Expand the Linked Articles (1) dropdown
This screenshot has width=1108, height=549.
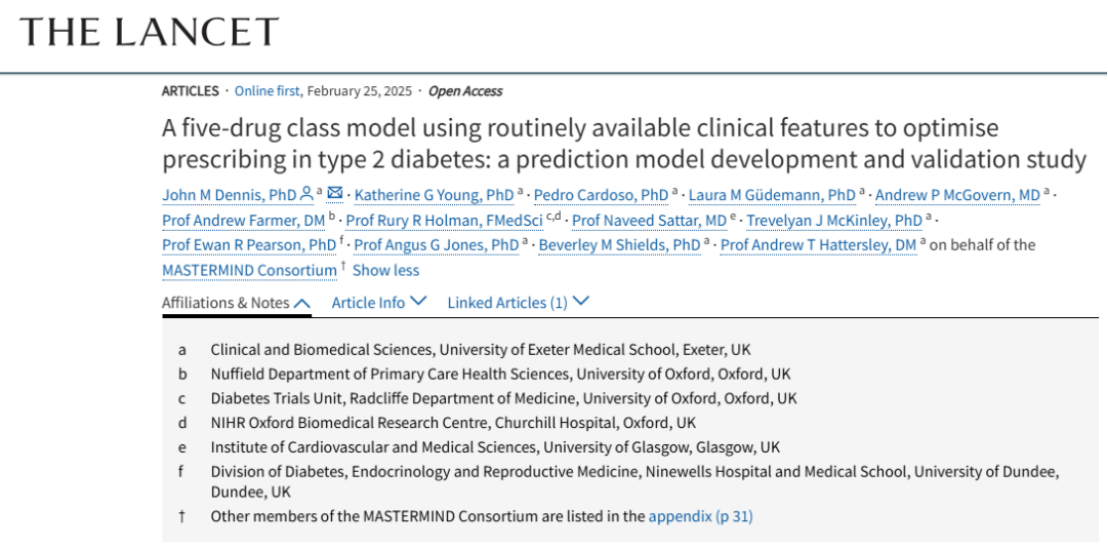click(518, 302)
